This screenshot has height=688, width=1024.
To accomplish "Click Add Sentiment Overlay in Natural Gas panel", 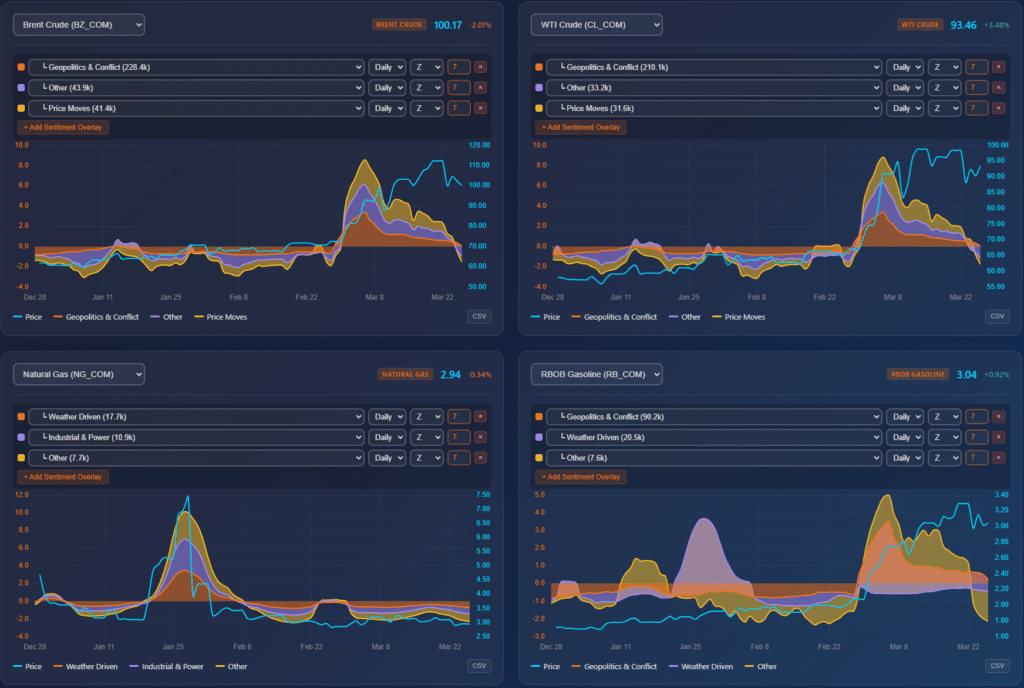I will (63, 477).
